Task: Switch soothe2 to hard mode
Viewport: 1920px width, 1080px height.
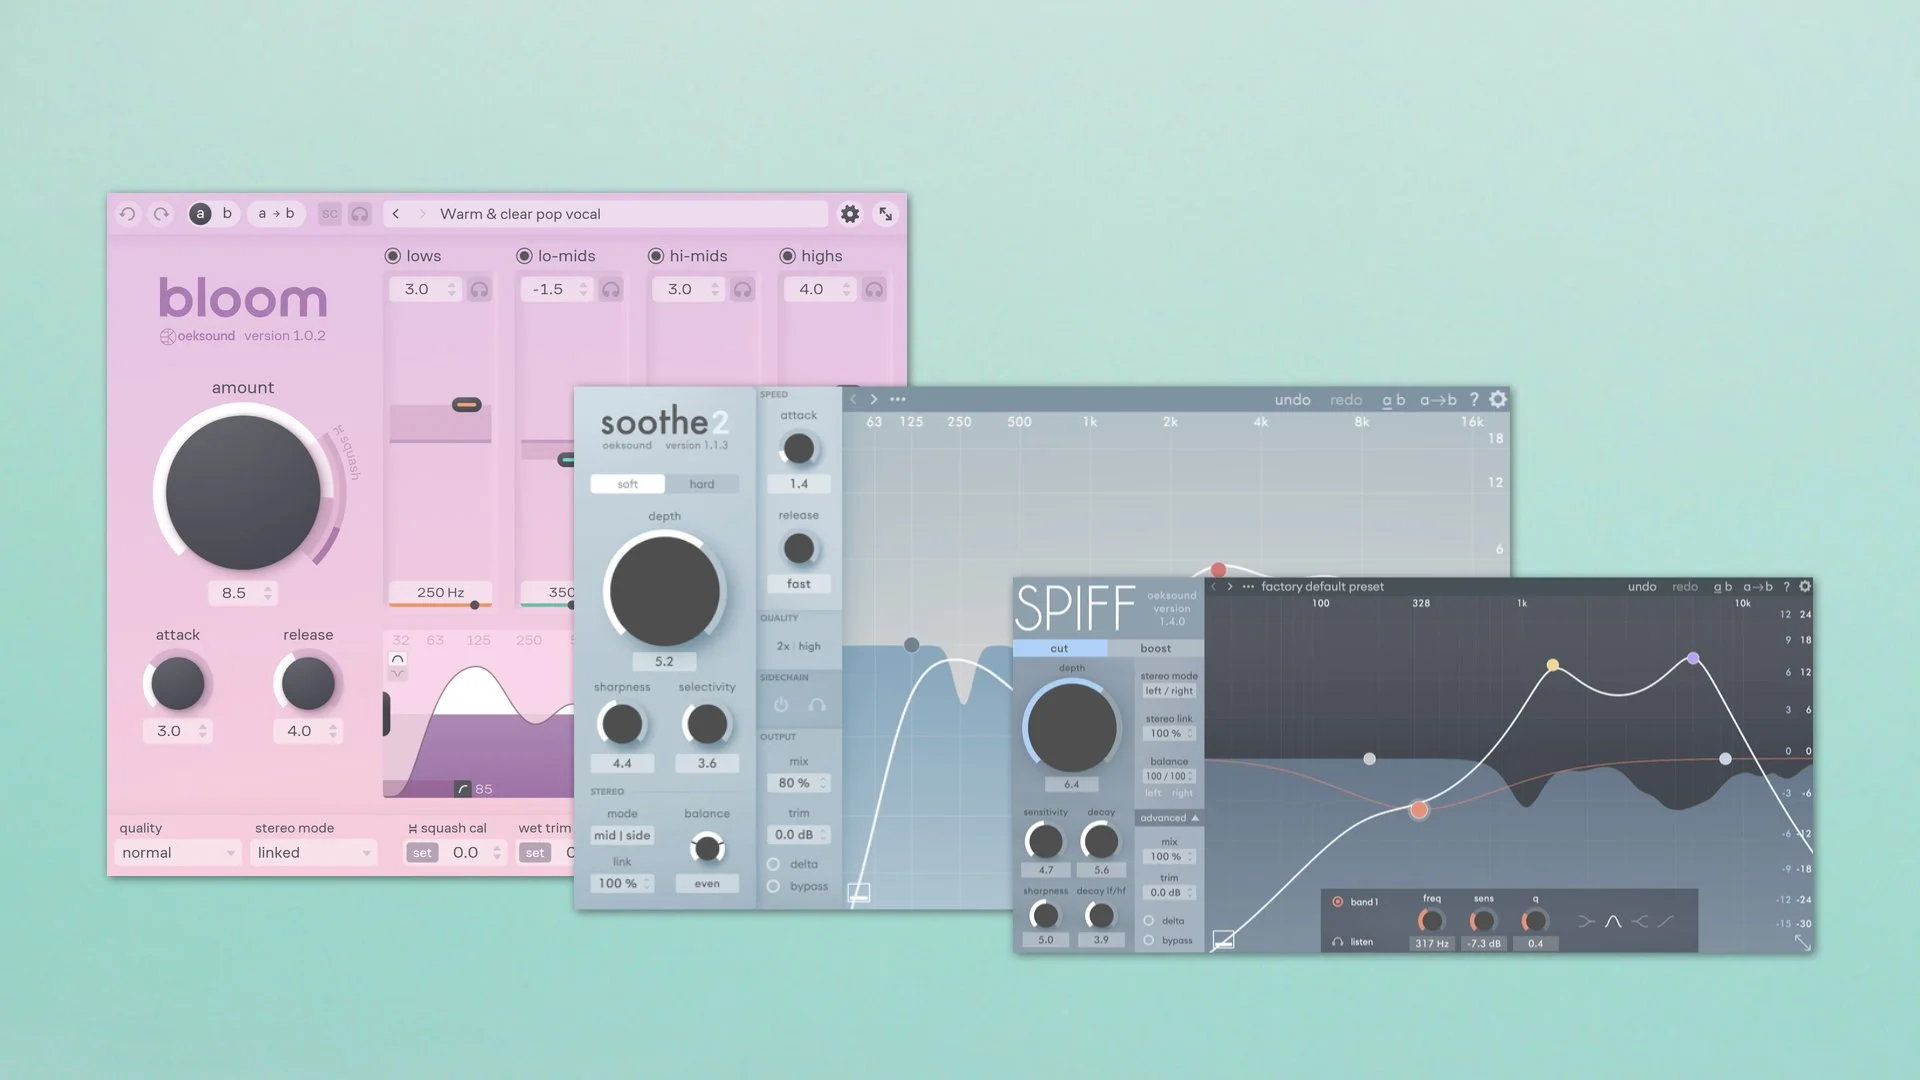Action: click(702, 484)
